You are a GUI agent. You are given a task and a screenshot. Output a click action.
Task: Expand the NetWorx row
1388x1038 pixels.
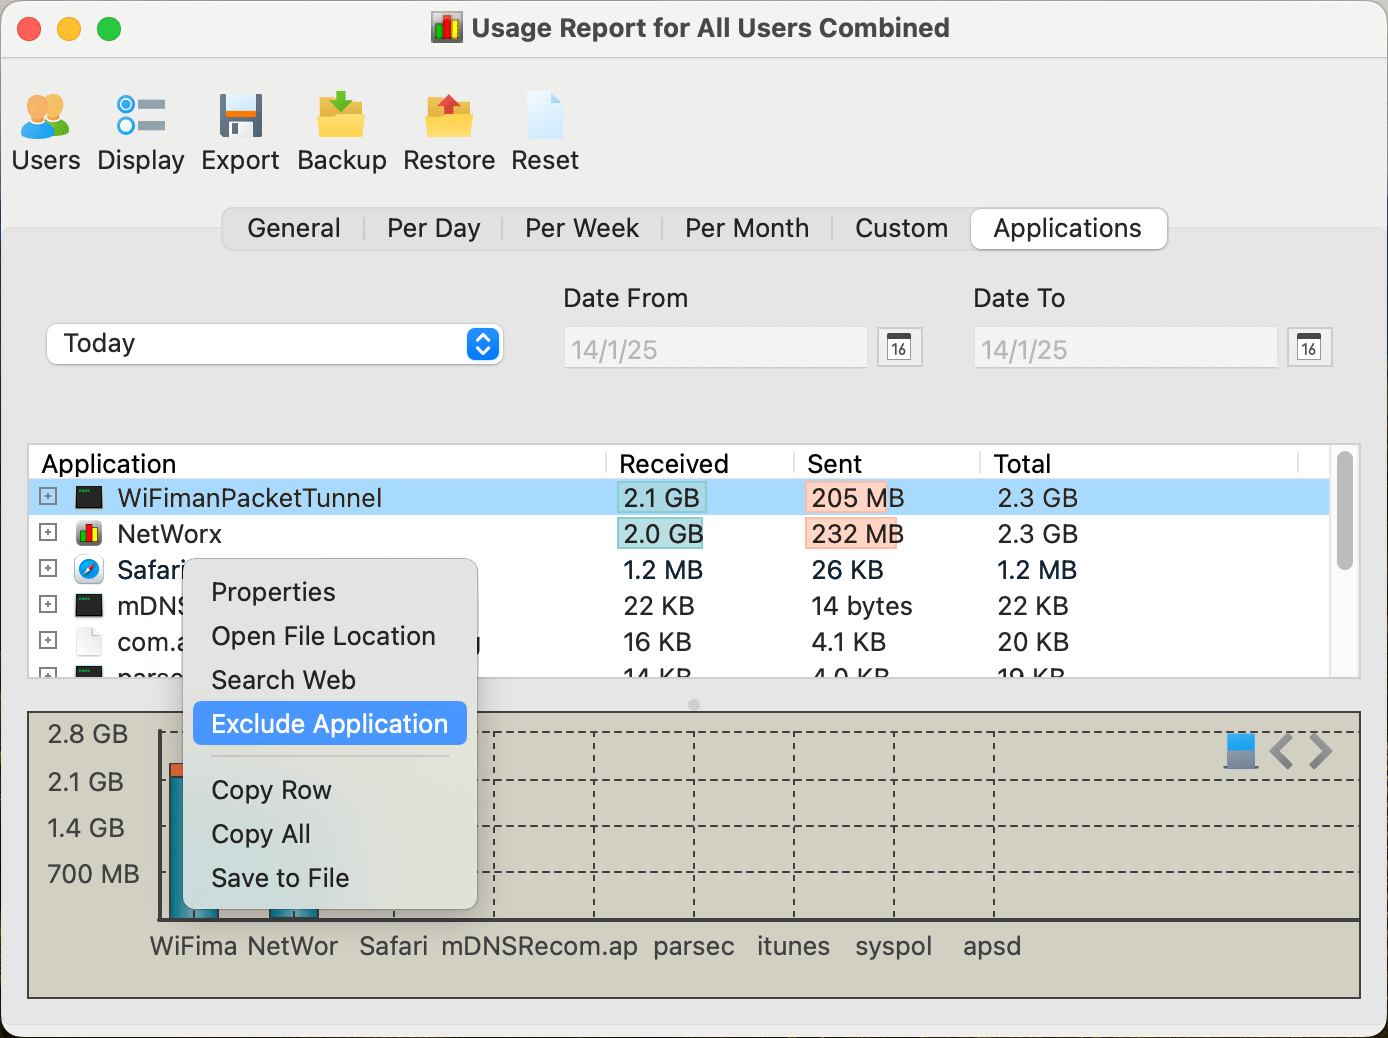tap(48, 532)
